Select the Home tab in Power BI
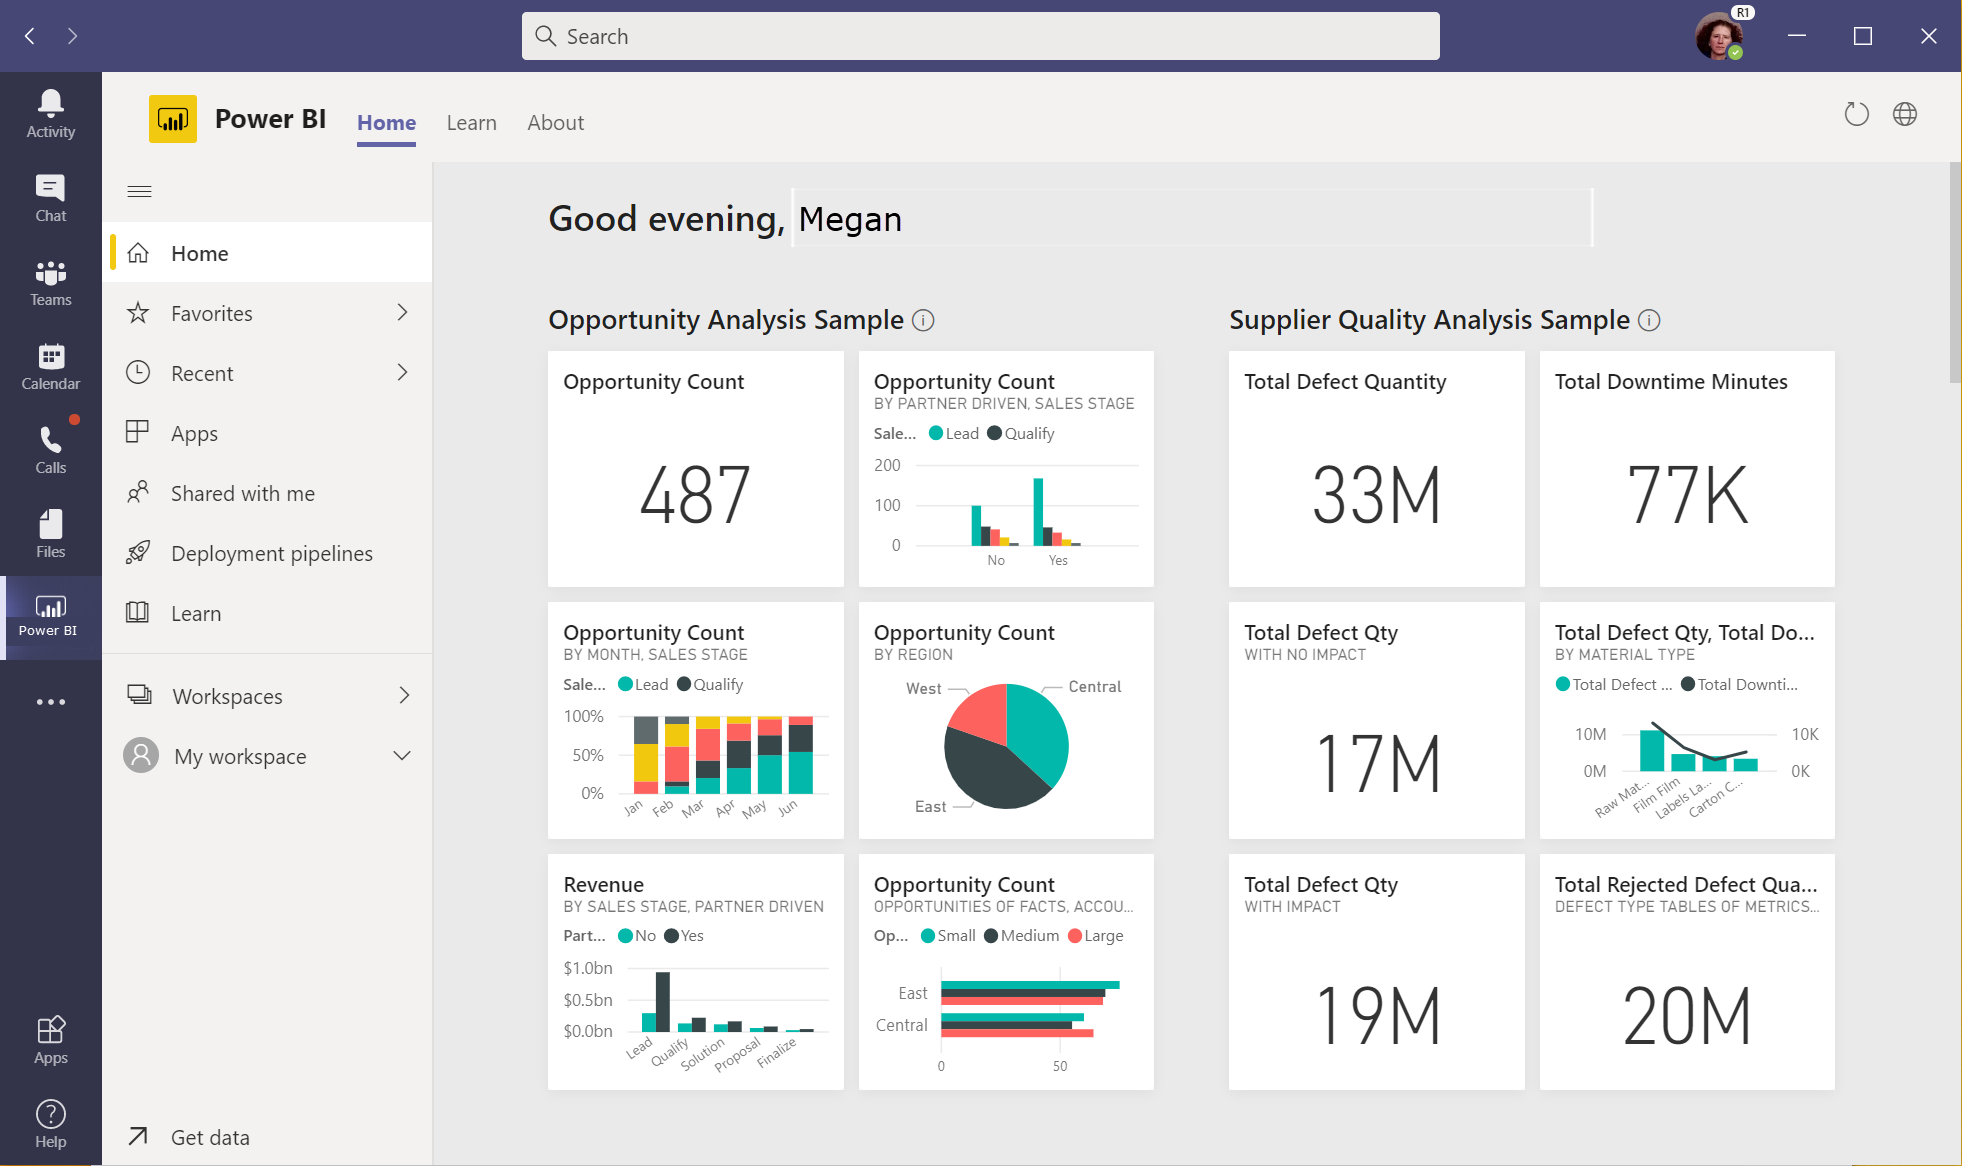1962x1166 pixels. (386, 121)
